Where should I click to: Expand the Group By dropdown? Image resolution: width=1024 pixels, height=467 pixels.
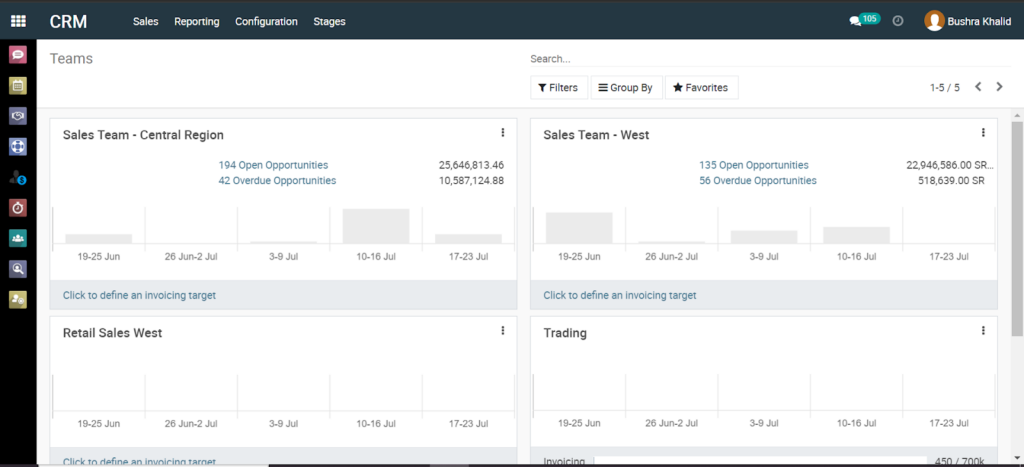625,88
